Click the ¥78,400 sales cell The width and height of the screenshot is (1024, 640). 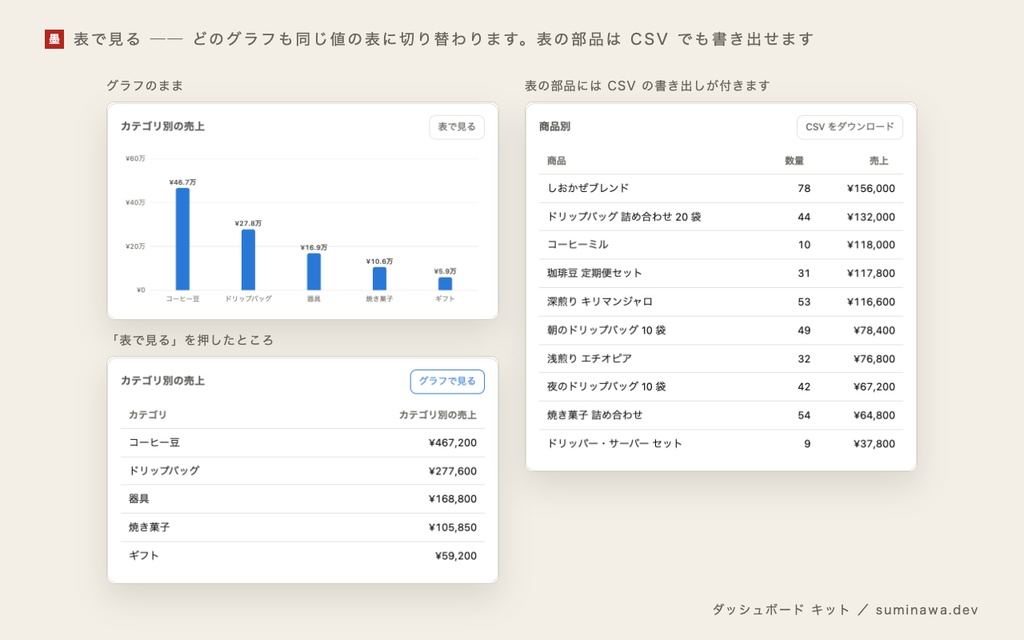(874, 330)
